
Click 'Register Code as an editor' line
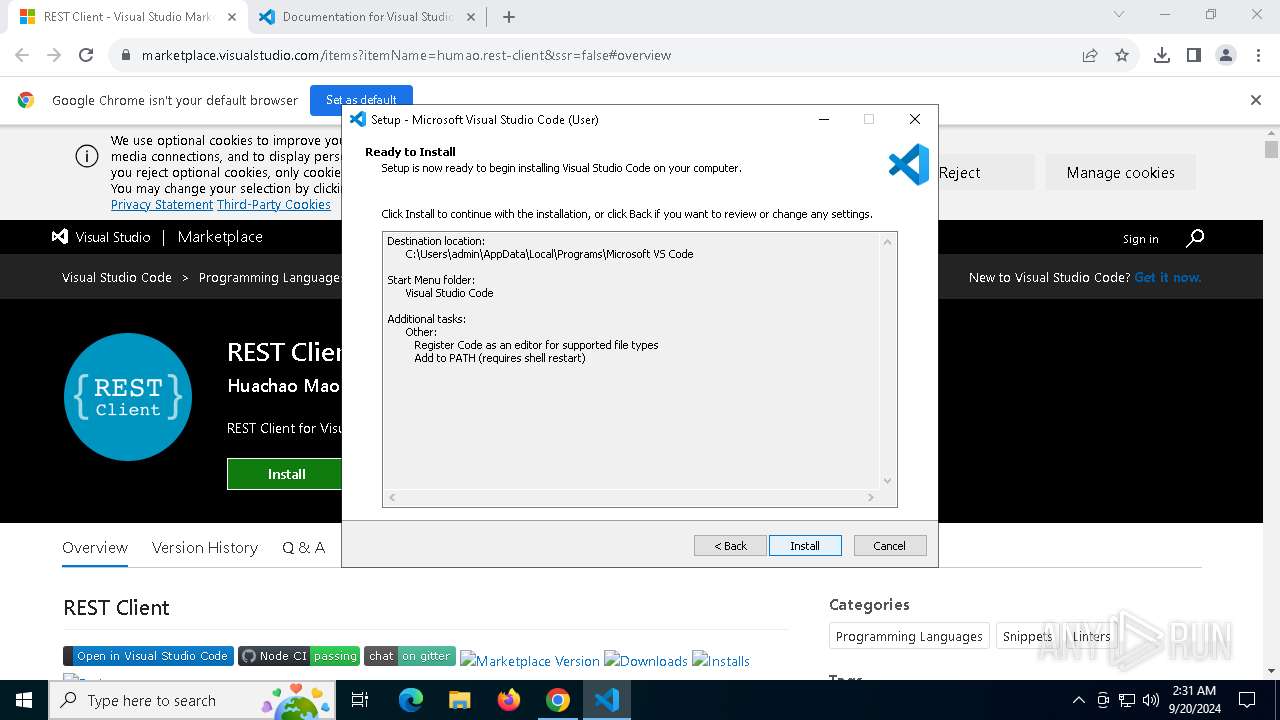pos(536,345)
